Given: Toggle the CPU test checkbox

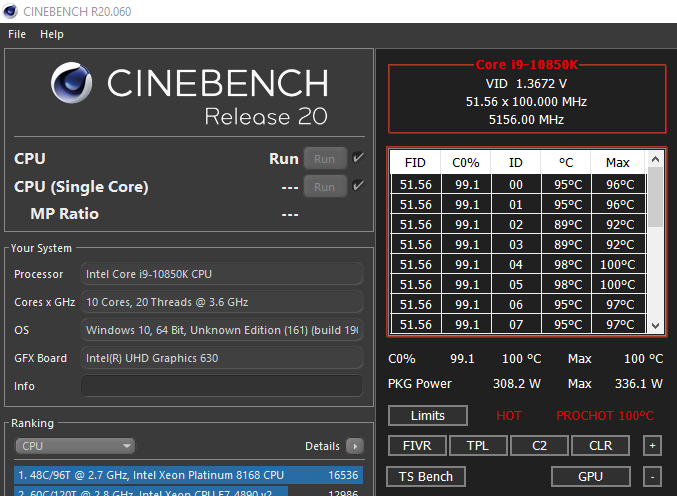Looking at the screenshot, I should tap(358, 158).
